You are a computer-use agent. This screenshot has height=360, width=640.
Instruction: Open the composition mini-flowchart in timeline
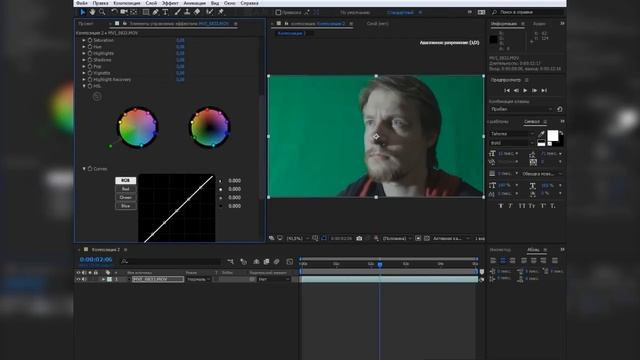[231, 261]
